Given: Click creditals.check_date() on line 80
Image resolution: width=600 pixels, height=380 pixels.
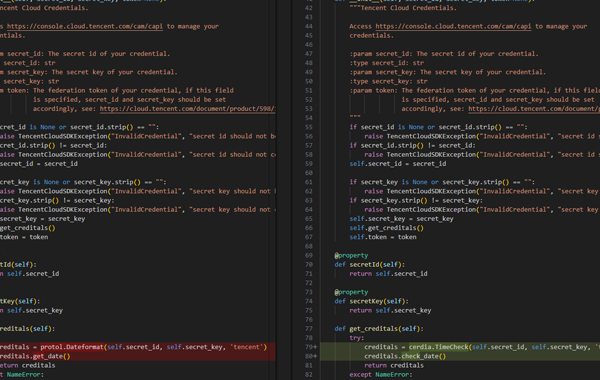Looking at the screenshot, I should 405,356.
